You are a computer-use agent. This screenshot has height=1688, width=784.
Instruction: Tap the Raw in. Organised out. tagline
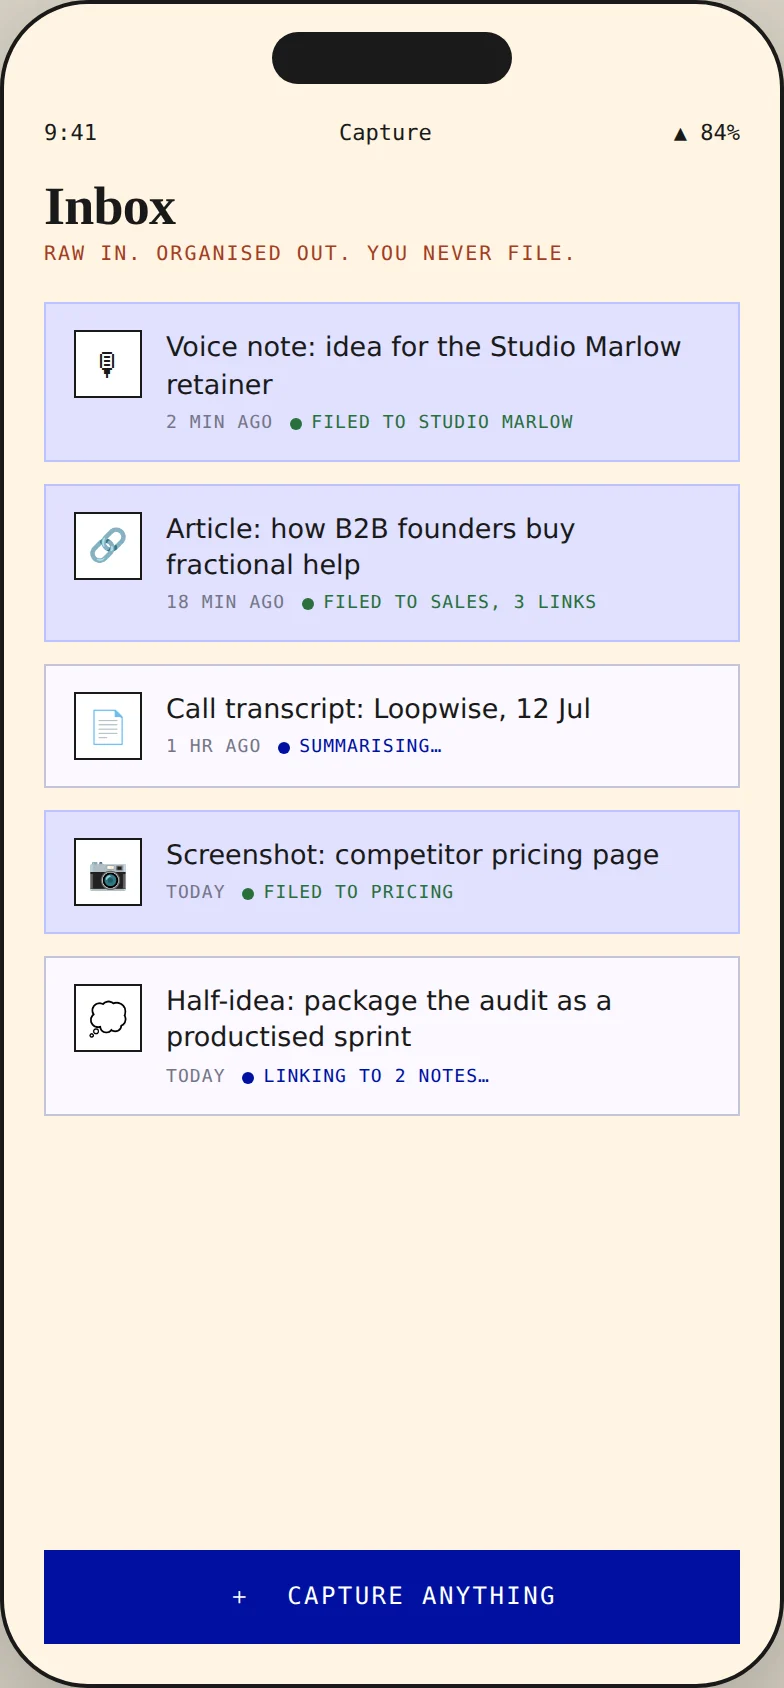tap(310, 253)
